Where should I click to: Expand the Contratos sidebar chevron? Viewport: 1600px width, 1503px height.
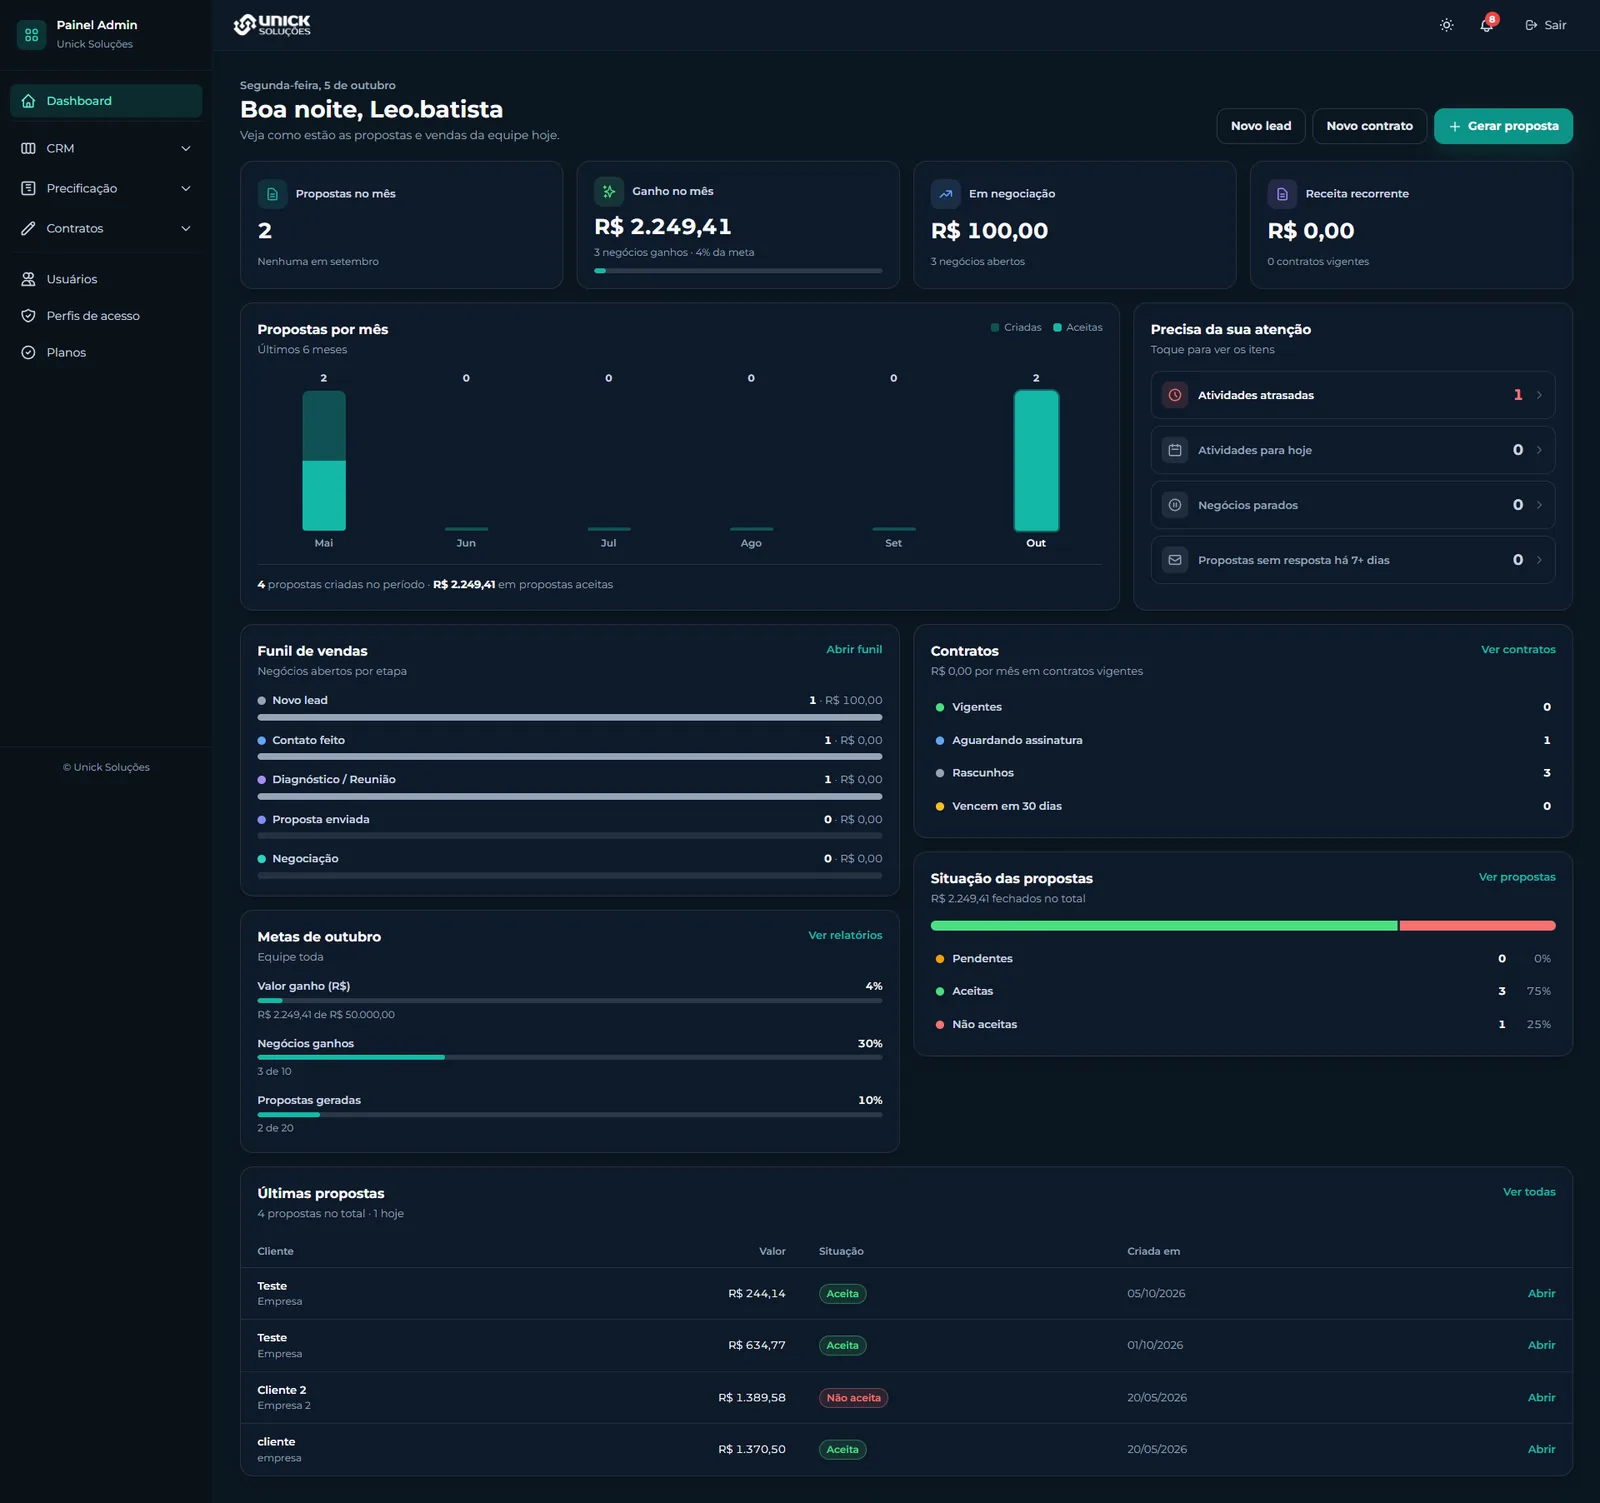[x=185, y=228]
